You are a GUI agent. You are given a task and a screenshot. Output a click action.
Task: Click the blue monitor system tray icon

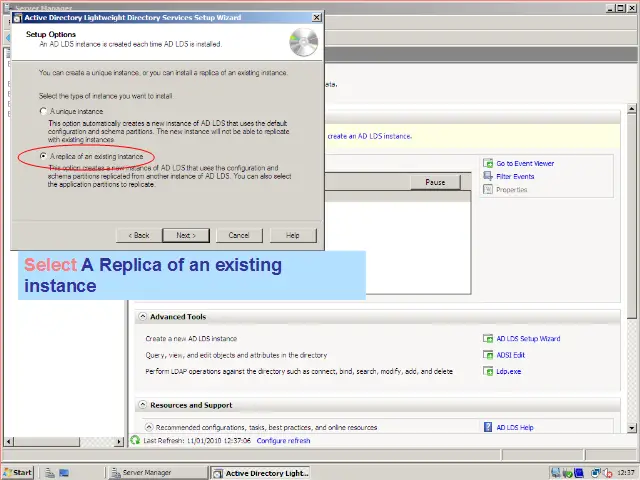coord(579,473)
